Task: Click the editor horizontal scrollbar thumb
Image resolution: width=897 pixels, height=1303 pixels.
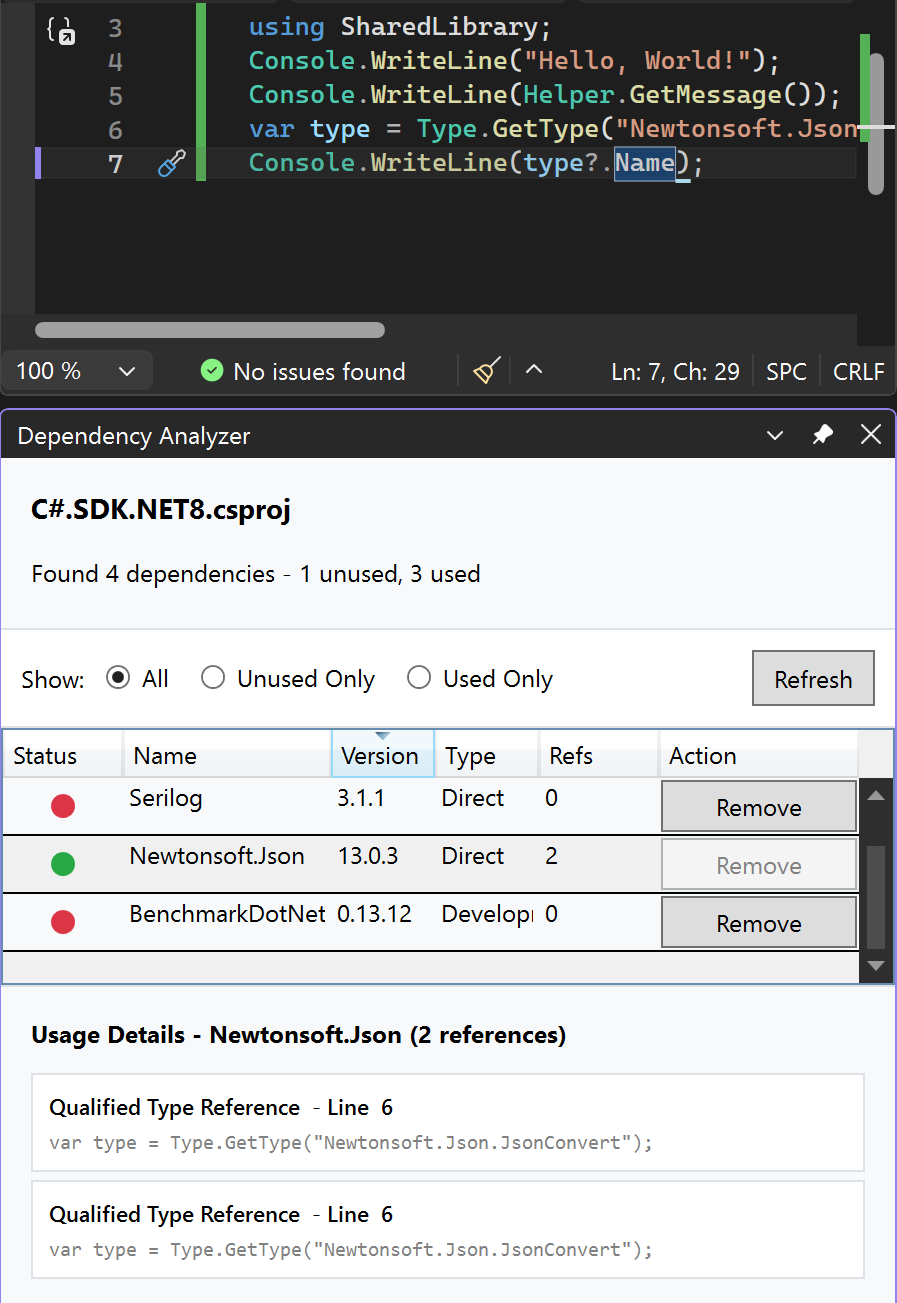Action: tap(210, 330)
